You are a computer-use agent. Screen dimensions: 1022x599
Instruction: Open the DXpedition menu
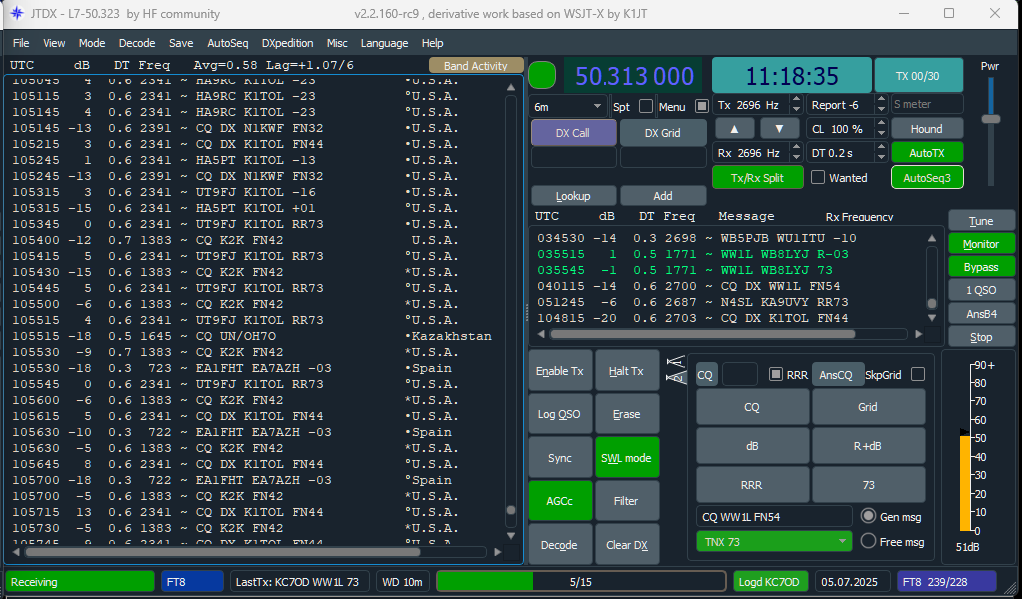pos(287,43)
